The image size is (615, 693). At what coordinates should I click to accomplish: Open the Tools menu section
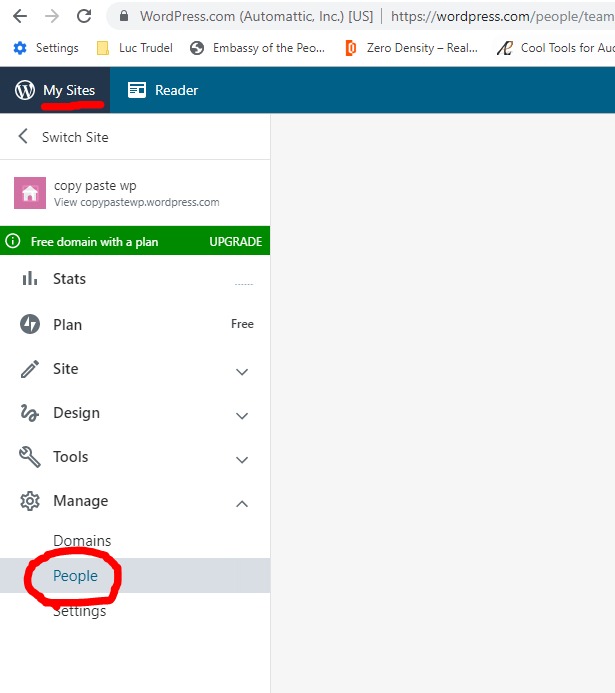135,457
